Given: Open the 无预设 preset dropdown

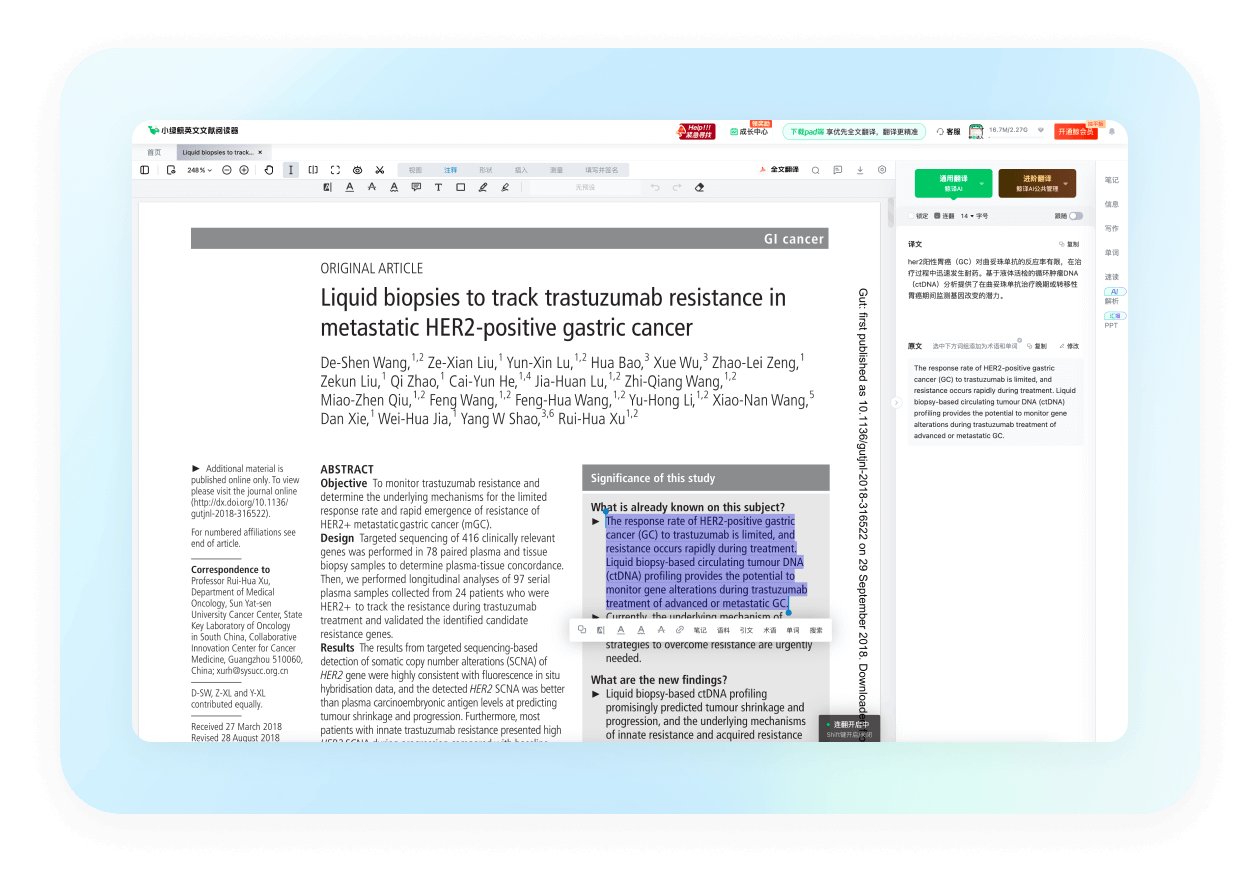Looking at the screenshot, I should tap(585, 187).
